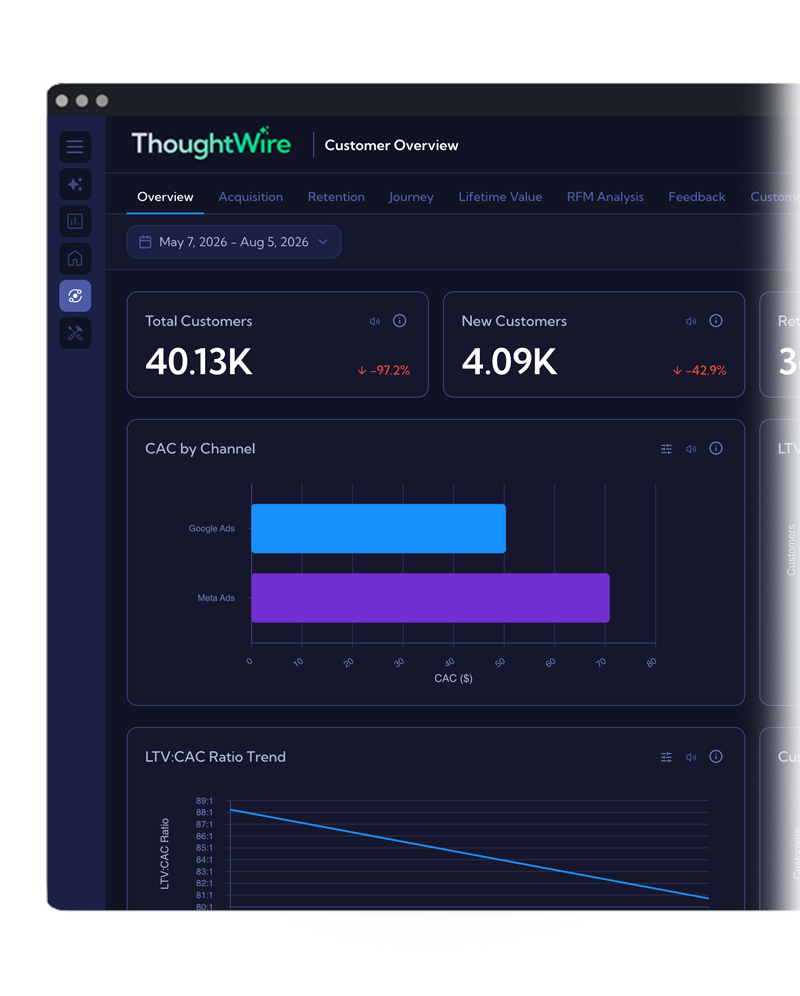Click the Customer Overview page title
This screenshot has height=996, width=800.
click(391, 145)
